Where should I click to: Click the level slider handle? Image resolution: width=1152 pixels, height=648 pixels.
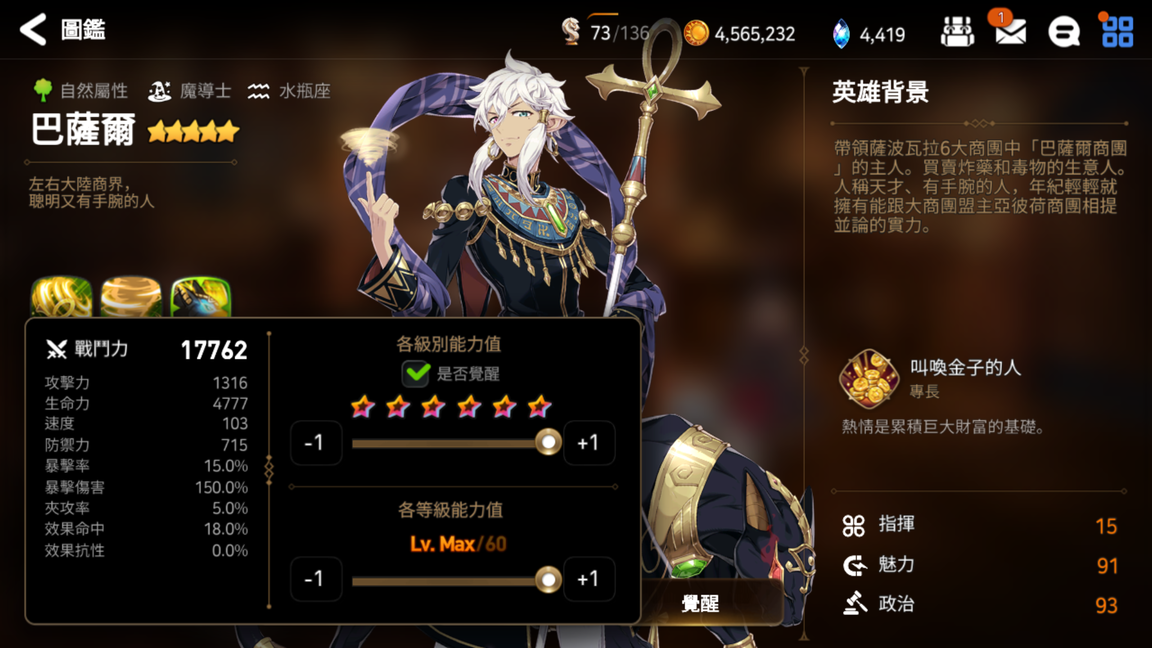pyautogui.click(x=548, y=580)
